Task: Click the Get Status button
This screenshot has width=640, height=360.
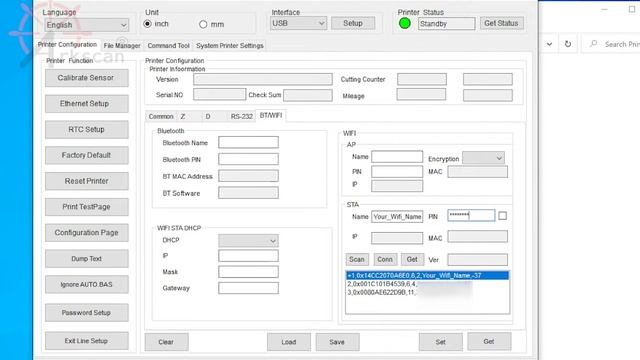Action: pos(501,23)
